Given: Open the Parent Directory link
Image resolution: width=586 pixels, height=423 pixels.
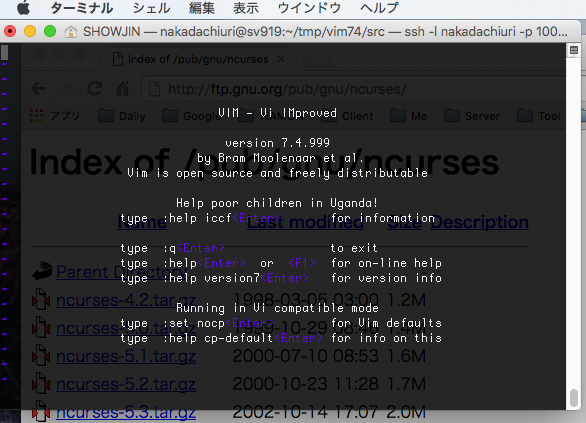Looking at the screenshot, I should pyautogui.click(x=121, y=272).
